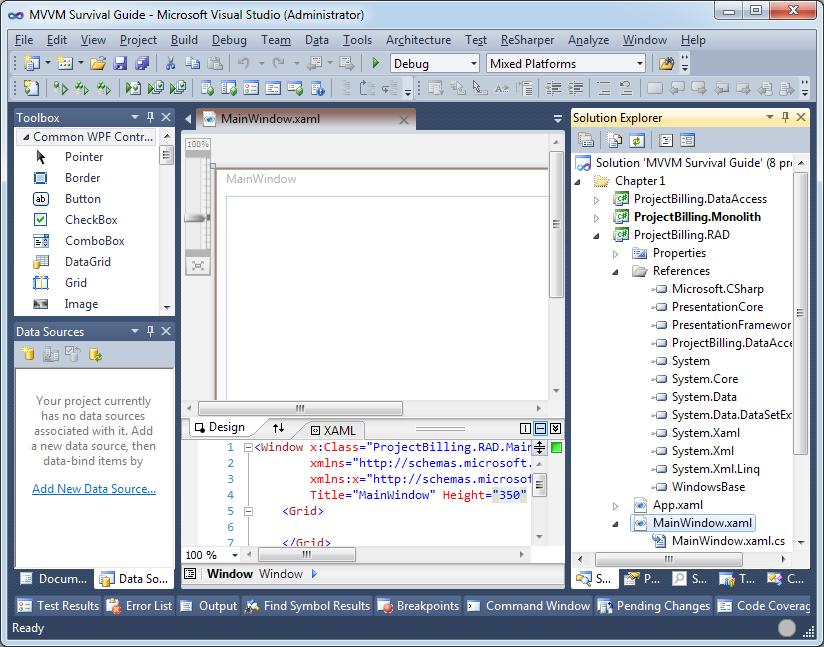Screen dimensions: 824x647
Task: Click Show All Files in Solution Explorer
Action: pyautogui.click(x=614, y=140)
